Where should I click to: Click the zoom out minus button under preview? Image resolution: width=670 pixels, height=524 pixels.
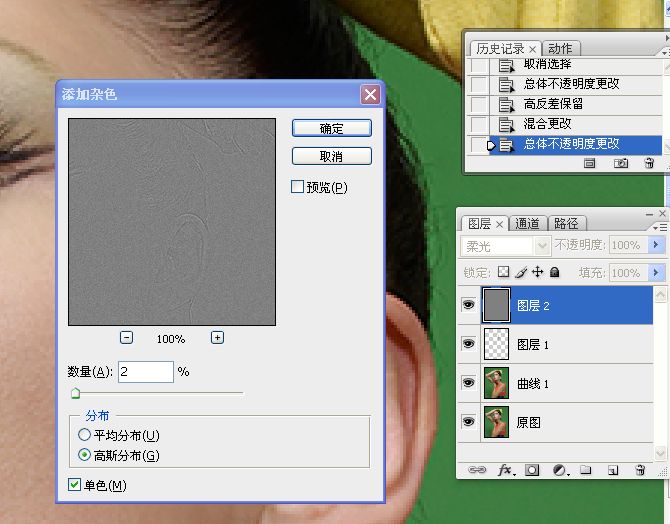point(126,338)
